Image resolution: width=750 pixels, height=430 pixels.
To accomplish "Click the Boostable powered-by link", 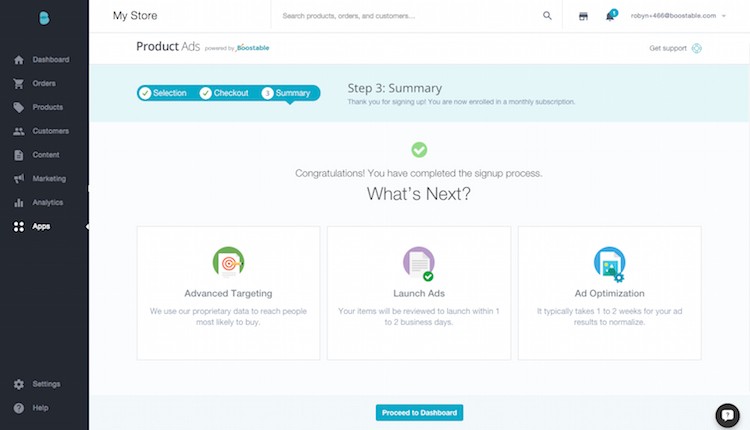I will tap(253, 48).
